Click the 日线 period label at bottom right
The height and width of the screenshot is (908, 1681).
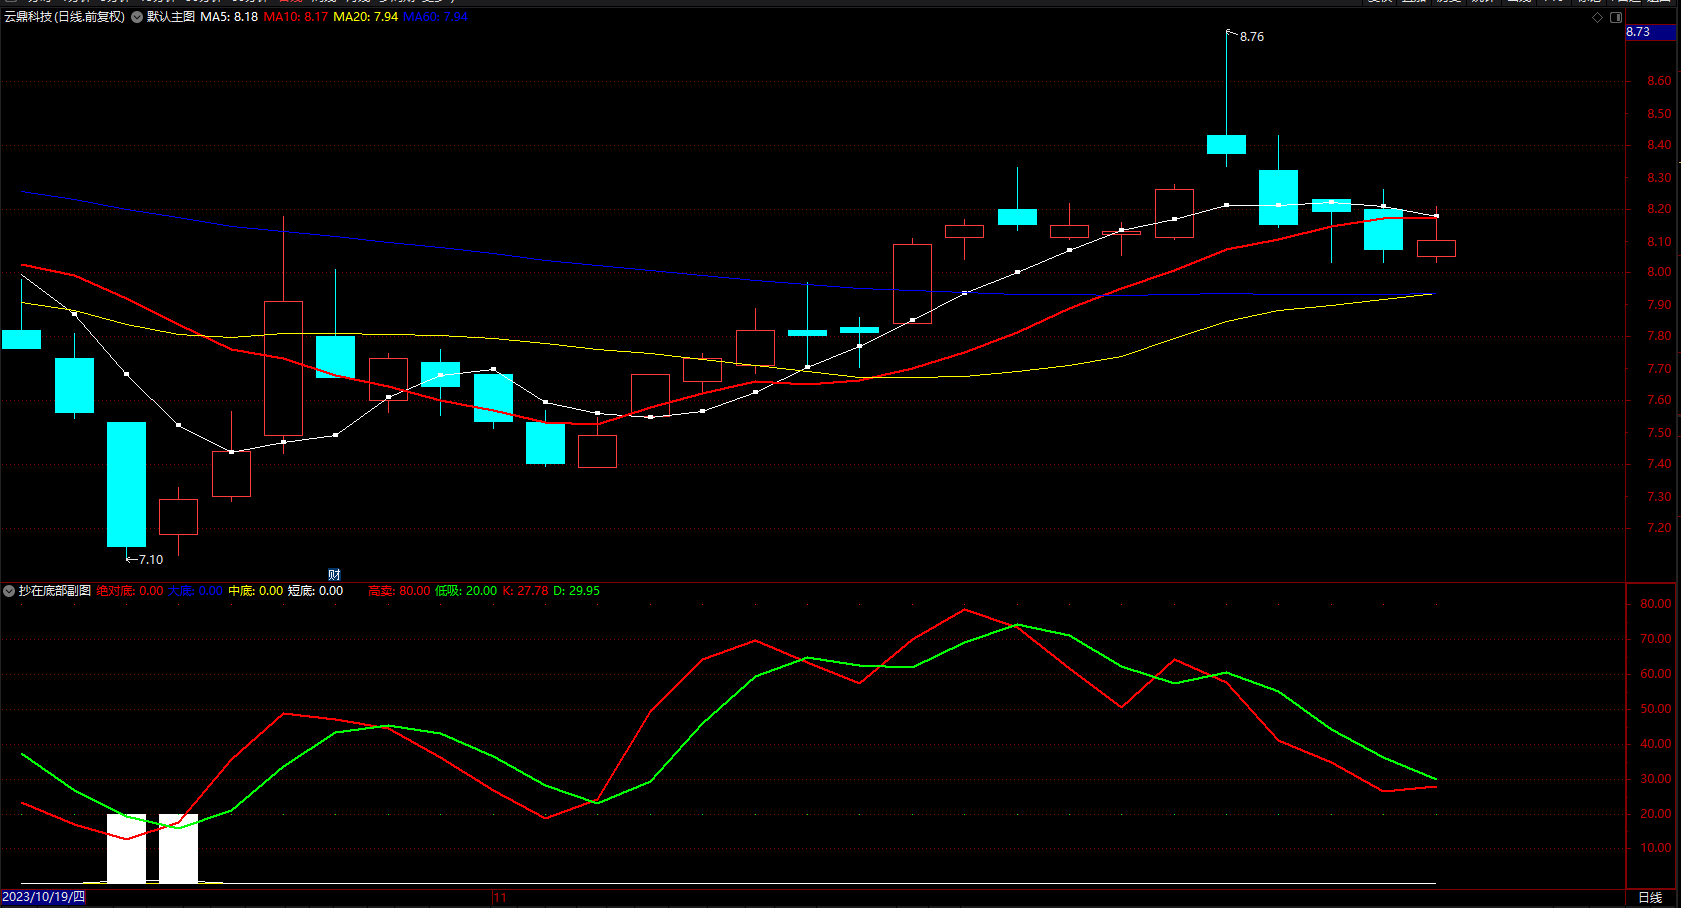1650,898
